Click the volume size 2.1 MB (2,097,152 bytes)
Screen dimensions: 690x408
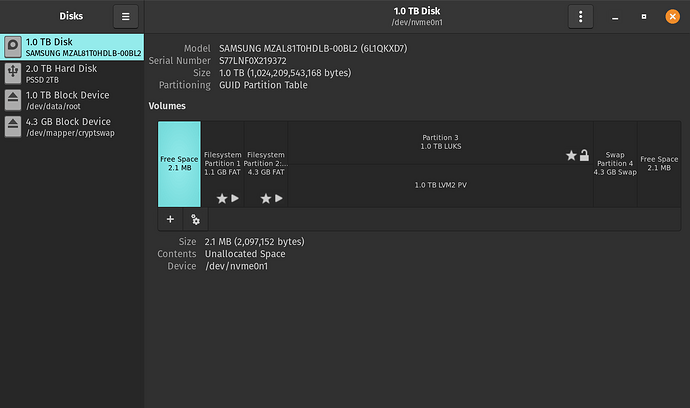[x=254, y=242]
